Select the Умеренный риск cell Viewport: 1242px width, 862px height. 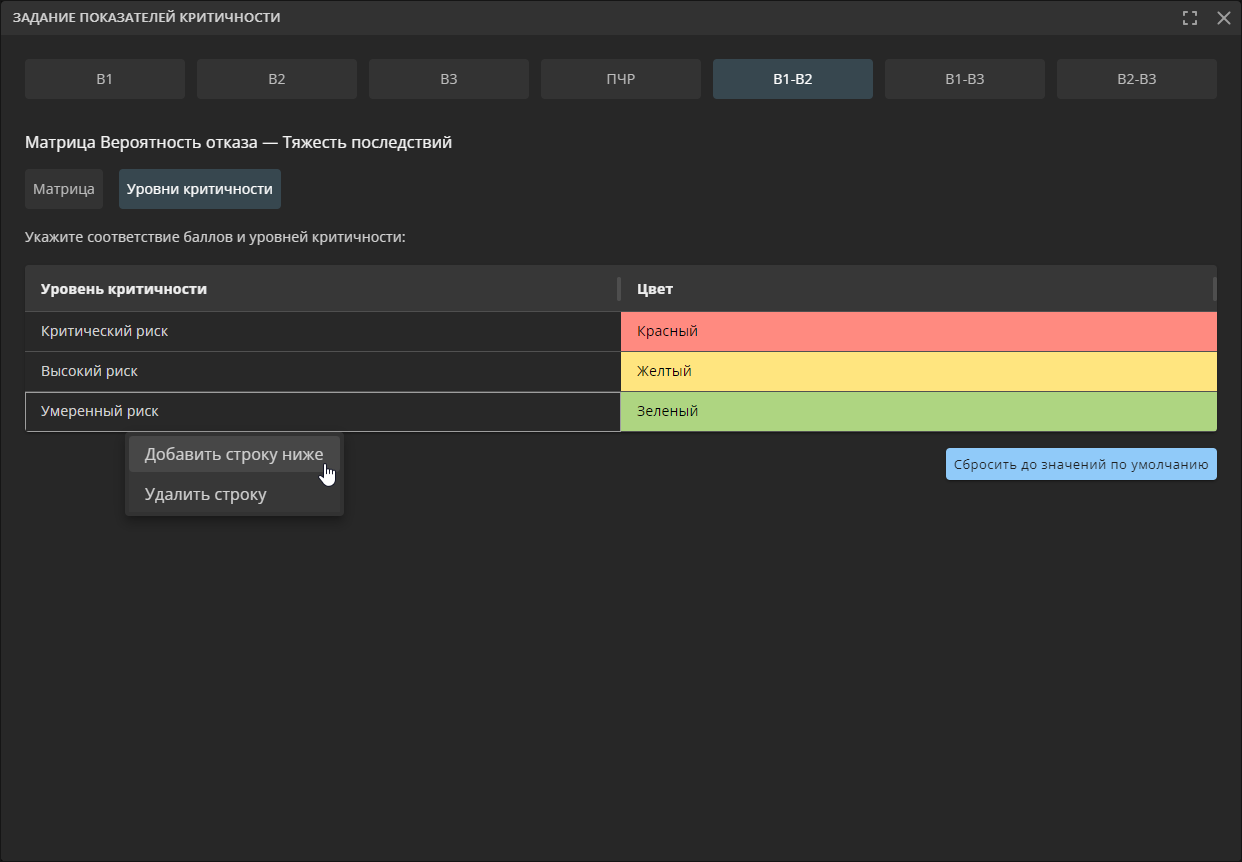pyautogui.click(x=323, y=411)
